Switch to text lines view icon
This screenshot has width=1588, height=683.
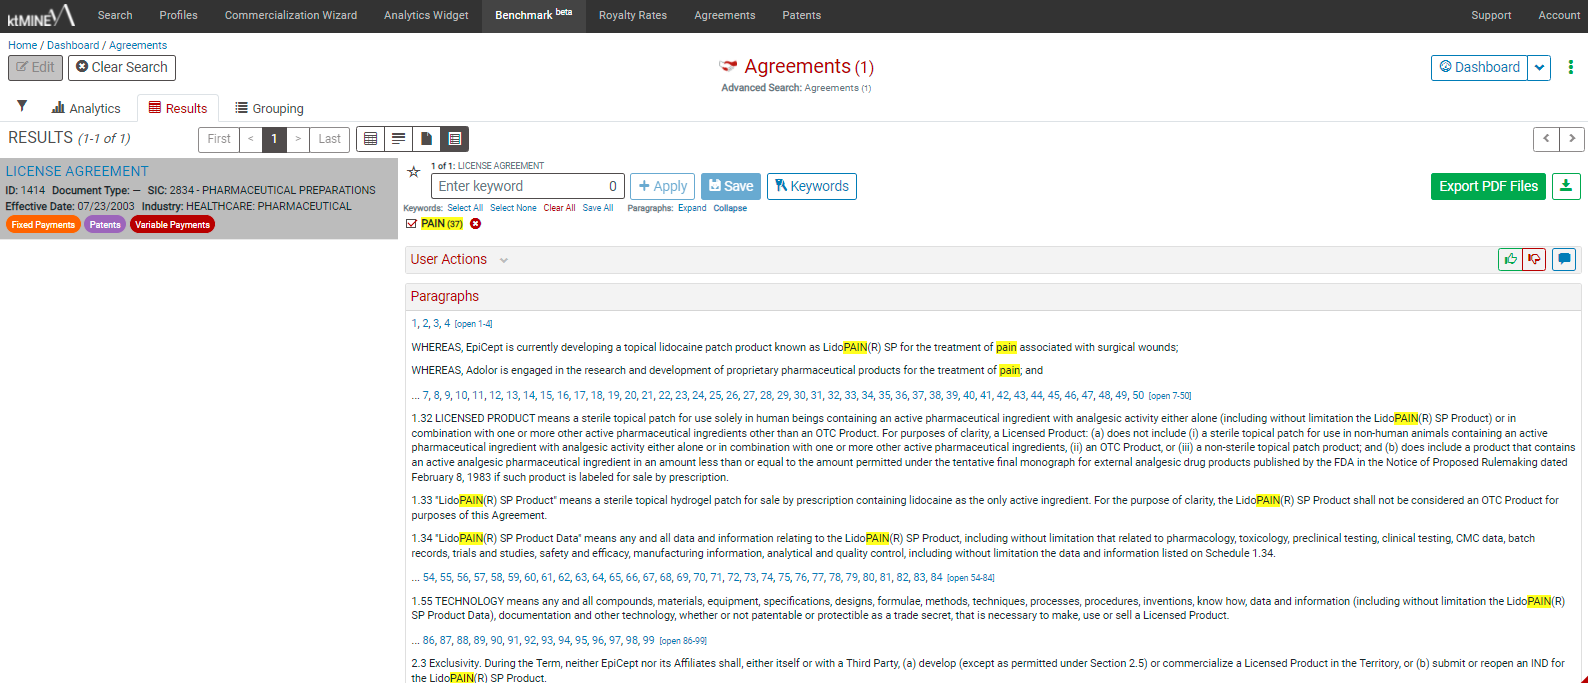(x=399, y=139)
